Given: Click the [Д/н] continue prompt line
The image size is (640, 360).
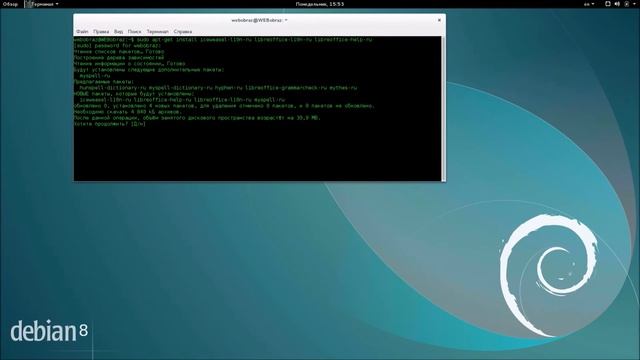Looking at the screenshot, I should (x=109, y=124).
